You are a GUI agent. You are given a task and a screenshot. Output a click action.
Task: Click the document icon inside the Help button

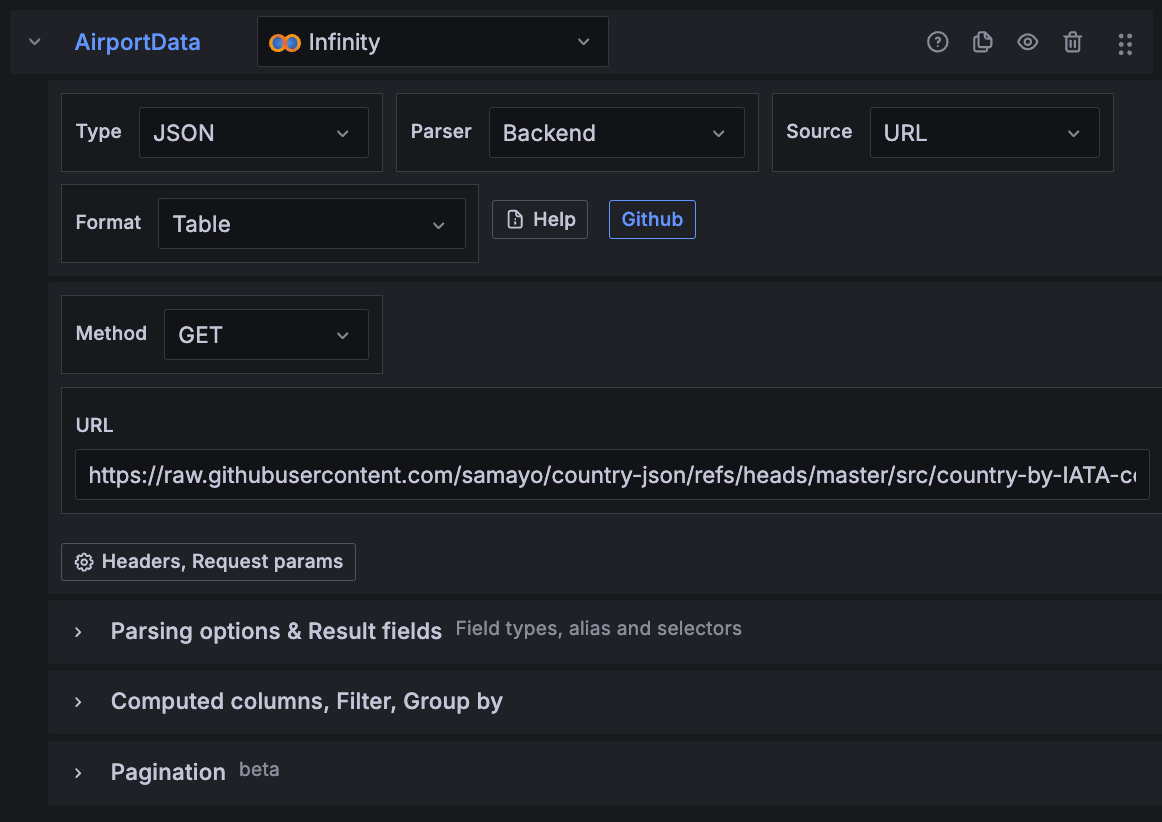click(515, 219)
